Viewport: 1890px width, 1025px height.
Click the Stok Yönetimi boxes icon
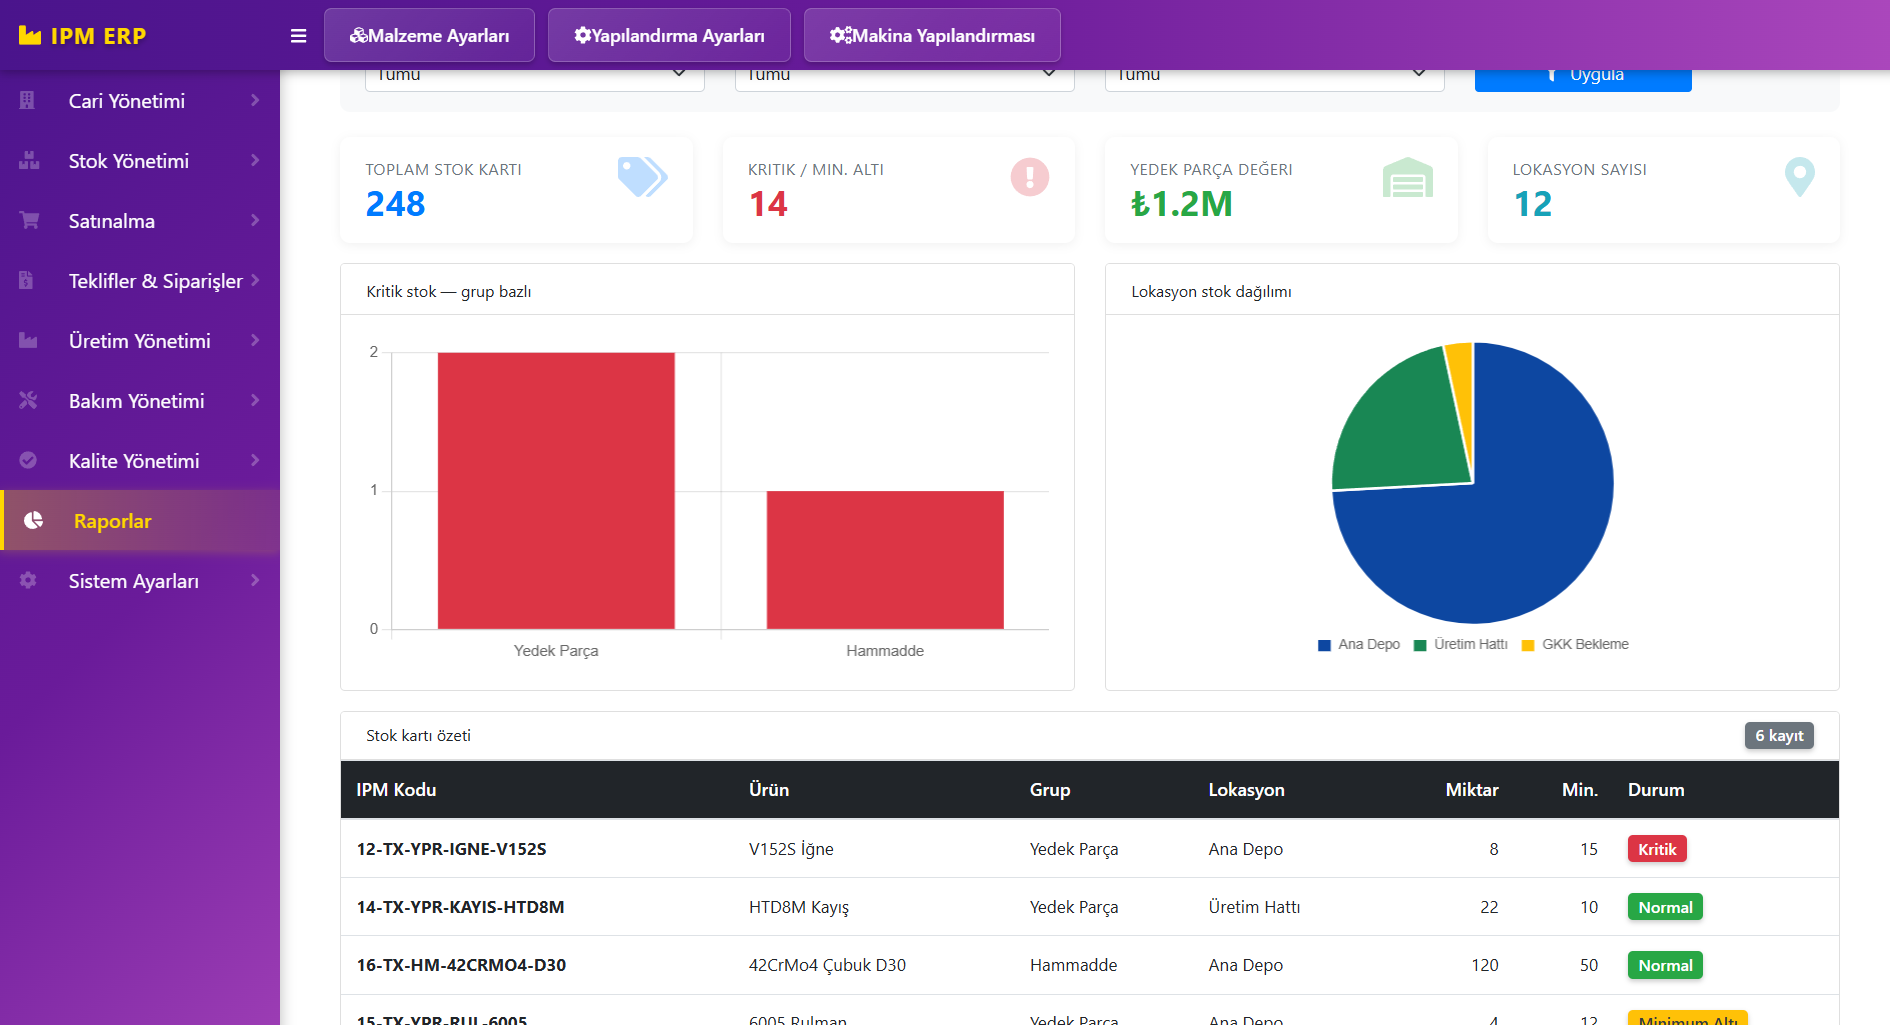coord(29,160)
